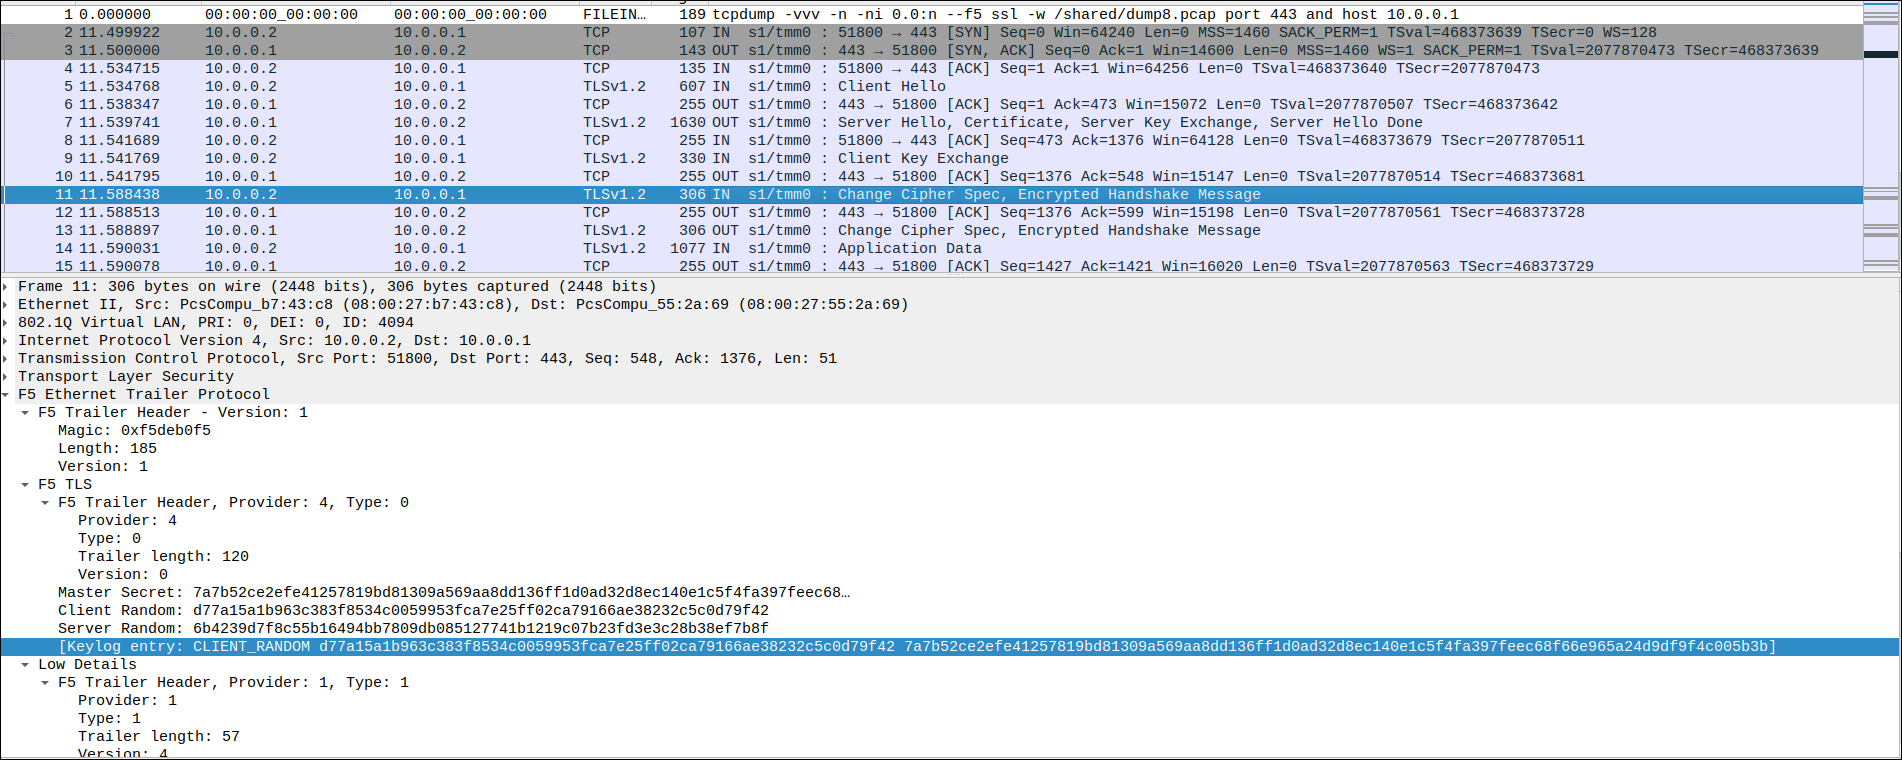This screenshot has height=760, width=1902.
Task: Collapse F5 Ethernet Trailer Protocol section
Action: [x=6, y=395]
